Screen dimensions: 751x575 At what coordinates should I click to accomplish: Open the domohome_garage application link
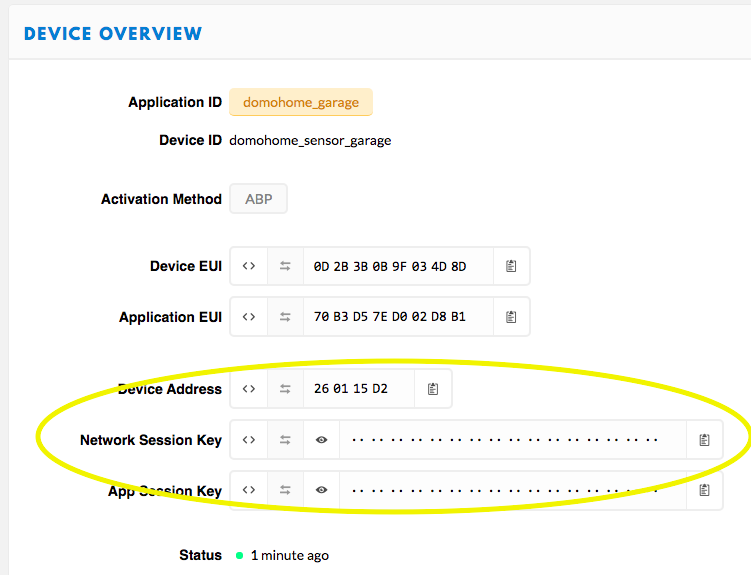click(301, 102)
